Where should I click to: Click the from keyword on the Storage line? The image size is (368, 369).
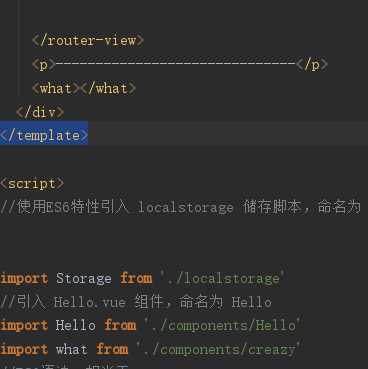pyautogui.click(x=136, y=278)
